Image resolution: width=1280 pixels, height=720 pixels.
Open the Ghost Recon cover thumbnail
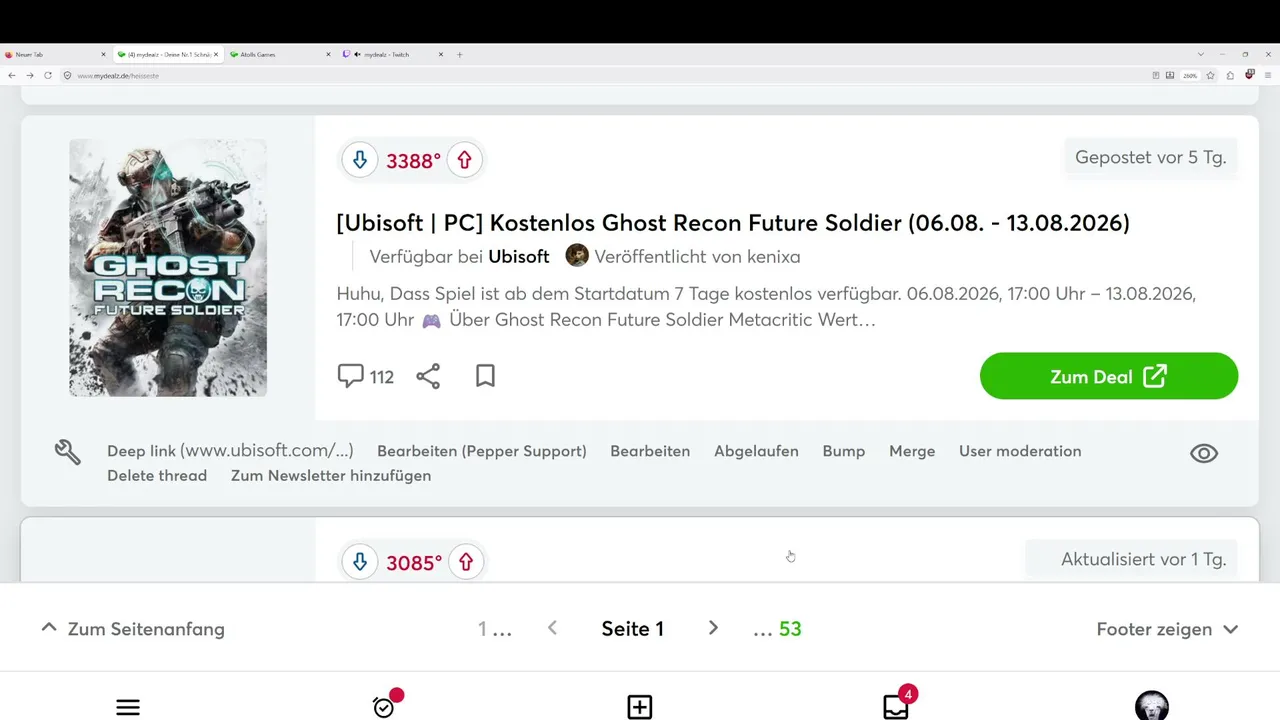[x=168, y=268]
